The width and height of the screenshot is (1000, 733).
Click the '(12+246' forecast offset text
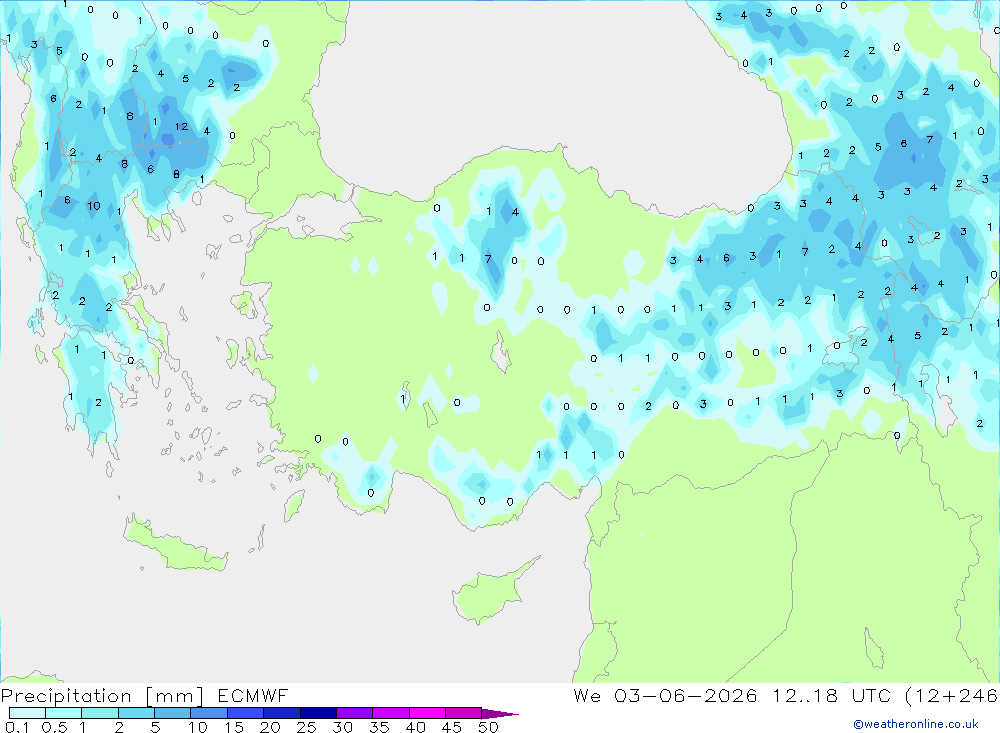(x=952, y=695)
